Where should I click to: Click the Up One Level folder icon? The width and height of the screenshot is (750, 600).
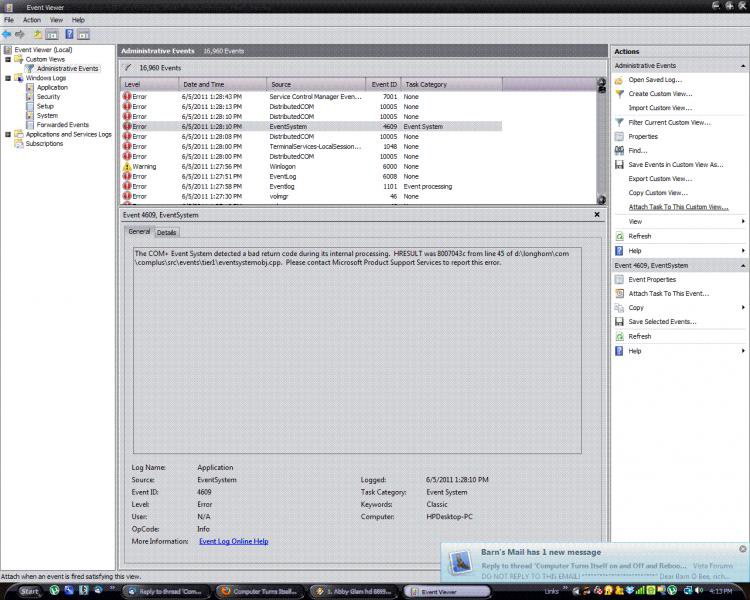[x=37, y=34]
